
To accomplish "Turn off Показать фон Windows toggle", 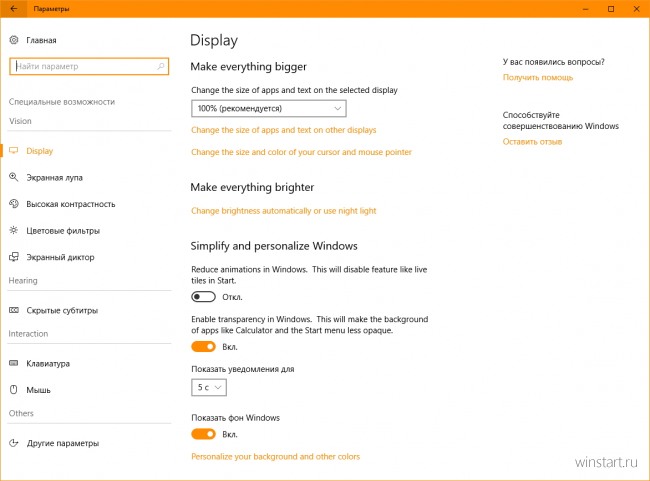I will click(x=203, y=434).
